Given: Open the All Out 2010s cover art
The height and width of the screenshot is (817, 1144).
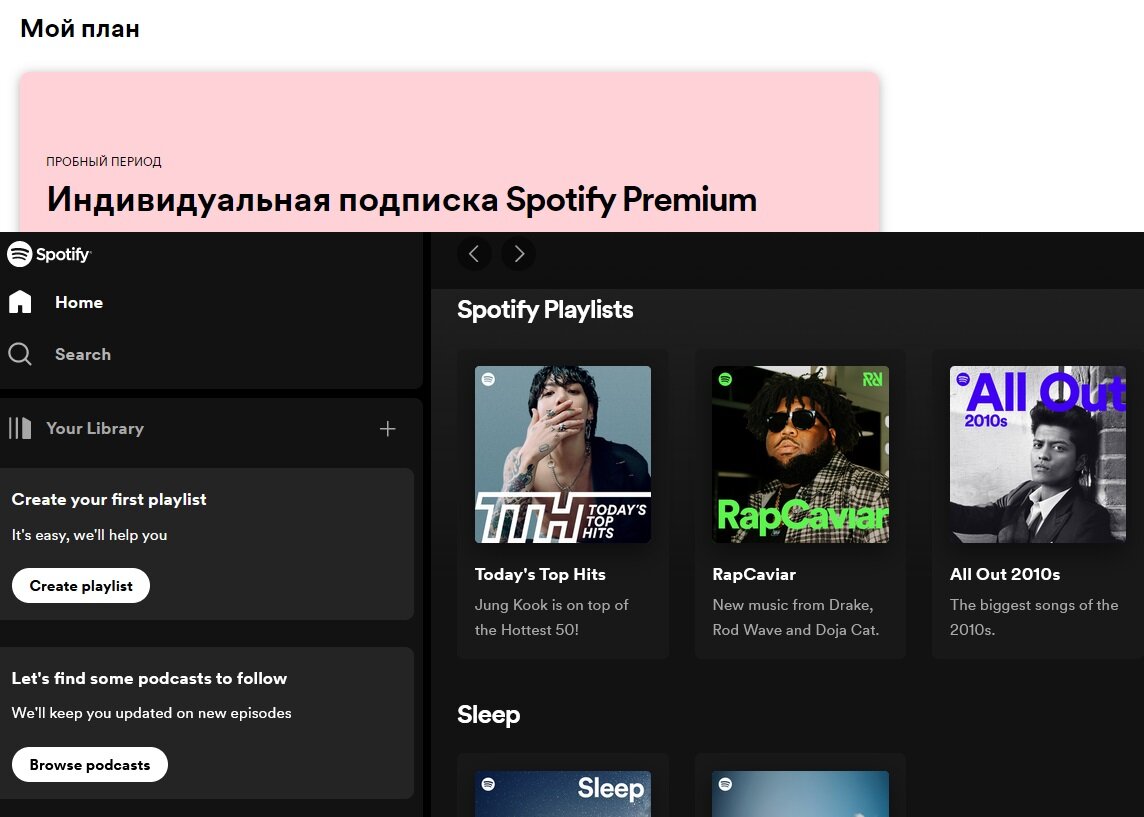Looking at the screenshot, I should 1037,454.
